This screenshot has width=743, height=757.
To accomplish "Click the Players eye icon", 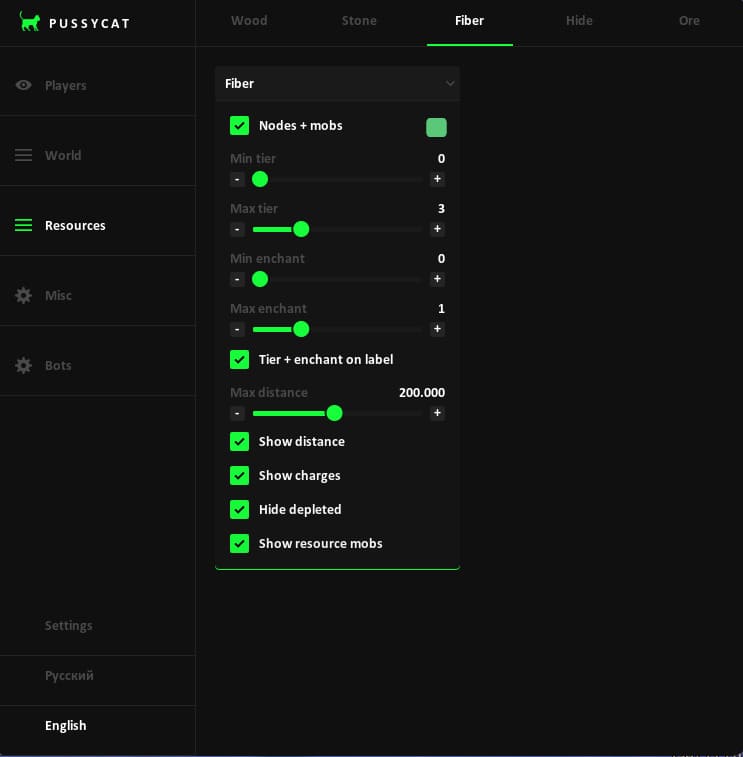I will pos(23,85).
